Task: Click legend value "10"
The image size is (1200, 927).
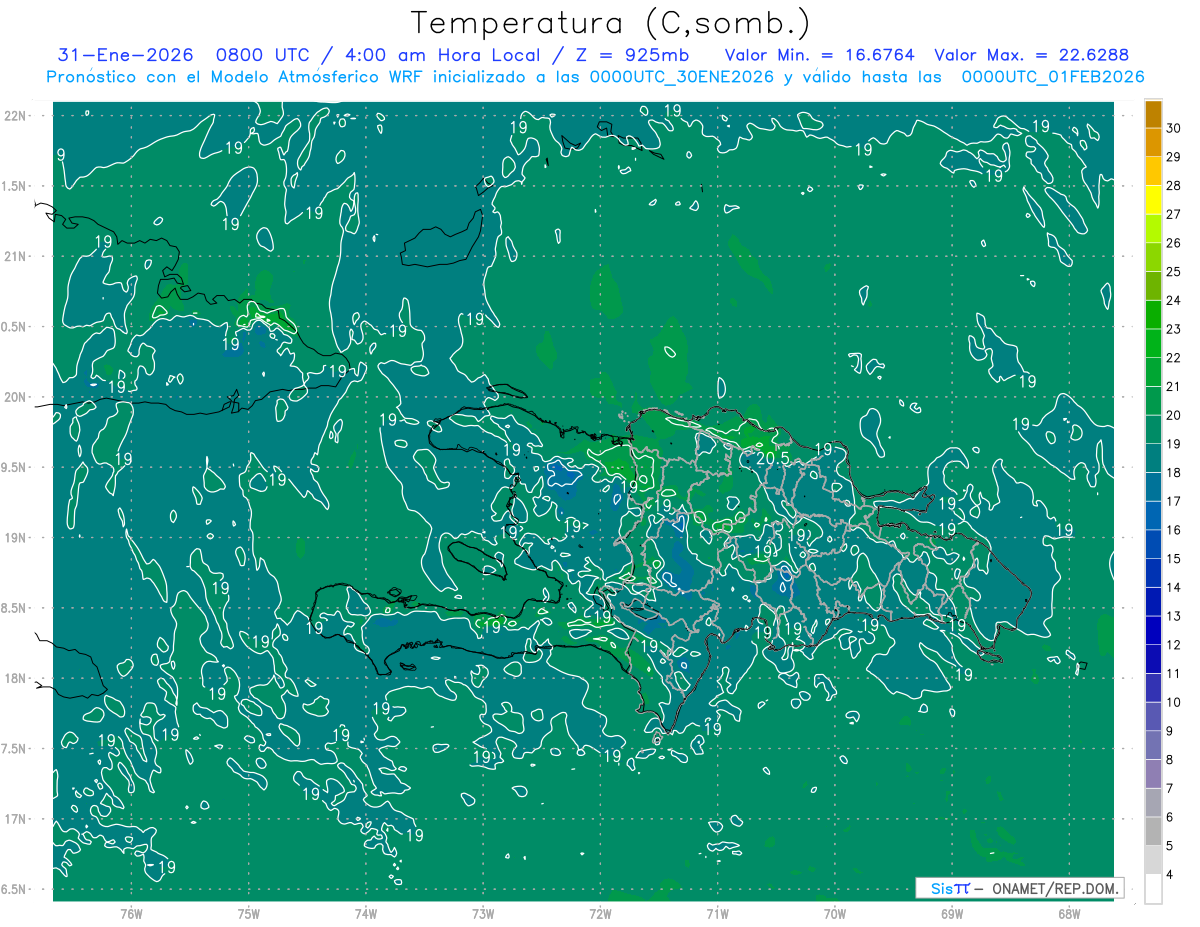Action: pyautogui.click(x=1174, y=702)
